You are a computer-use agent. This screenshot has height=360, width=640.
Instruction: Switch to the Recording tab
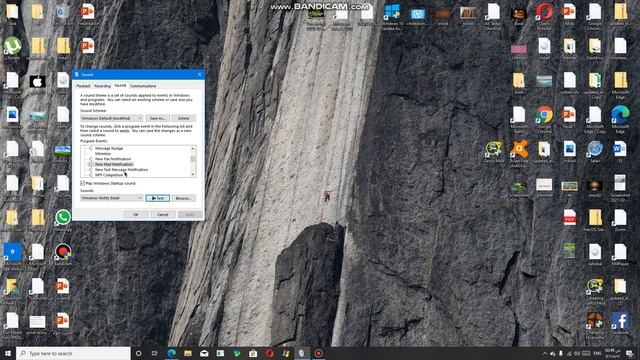point(102,86)
